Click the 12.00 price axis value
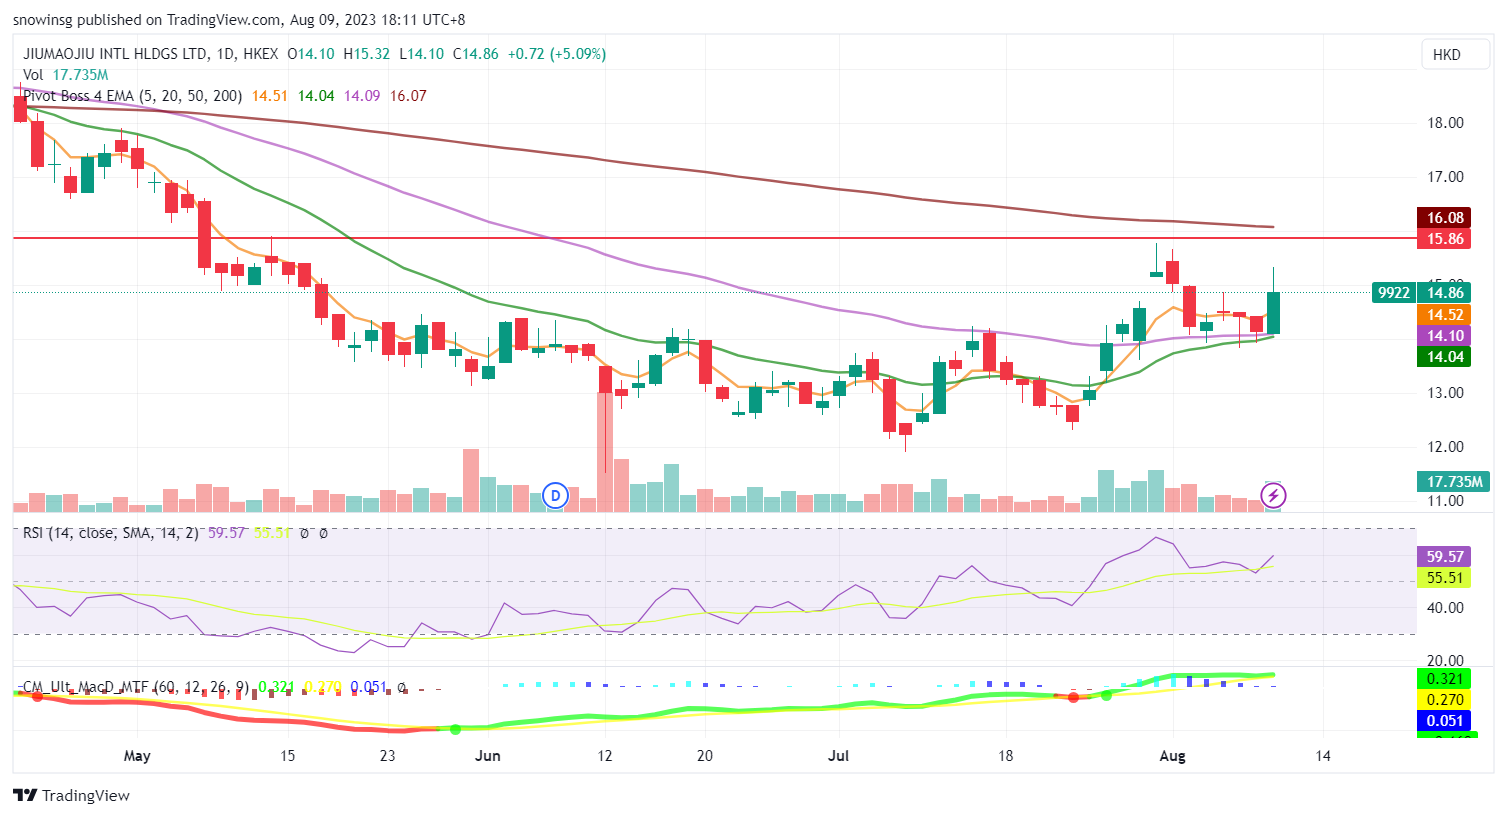 tap(1445, 447)
